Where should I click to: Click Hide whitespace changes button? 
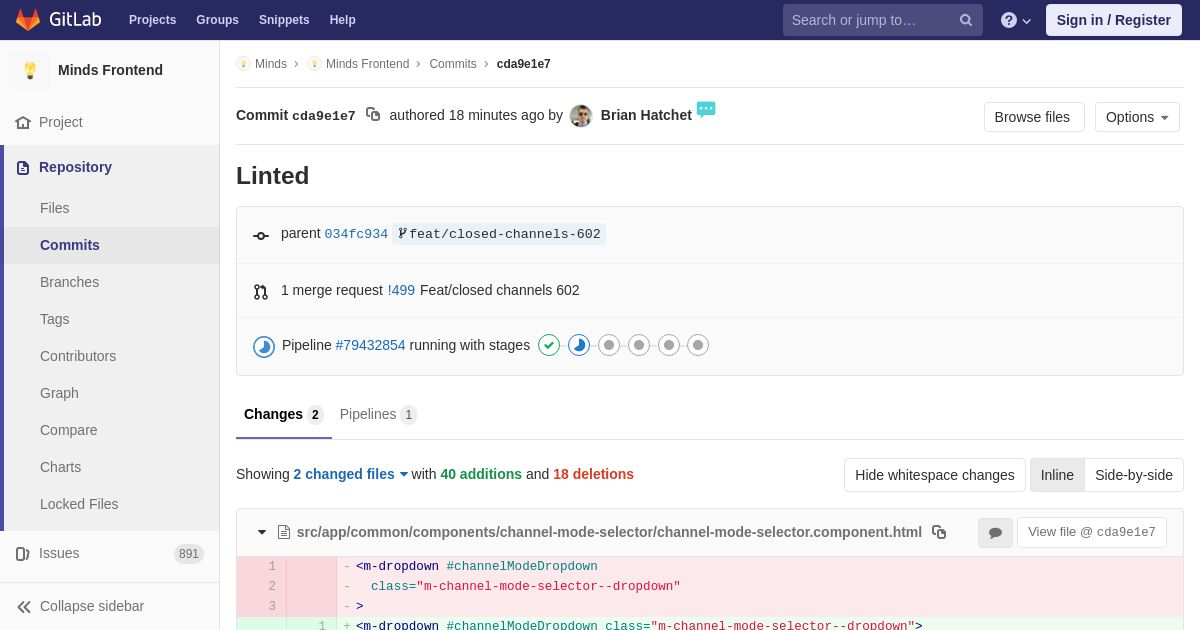coord(935,475)
